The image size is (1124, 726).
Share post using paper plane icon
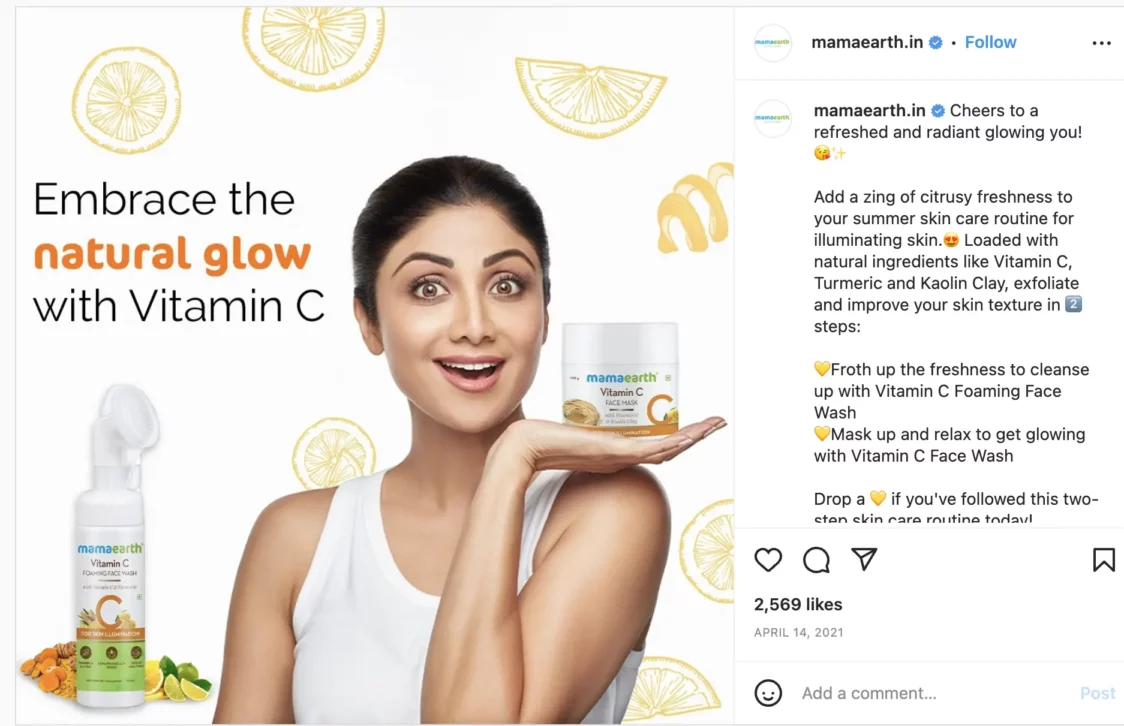coord(865,559)
